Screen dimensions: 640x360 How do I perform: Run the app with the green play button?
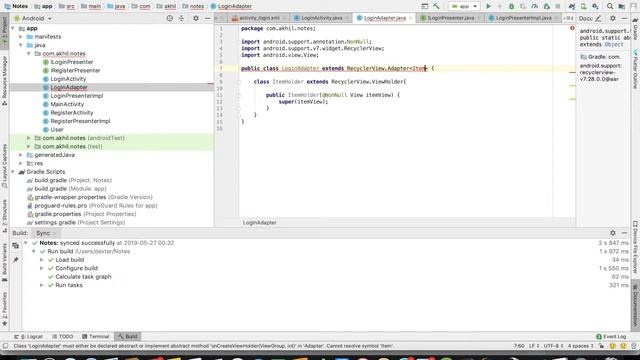pyautogui.click(x=488, y=6)
